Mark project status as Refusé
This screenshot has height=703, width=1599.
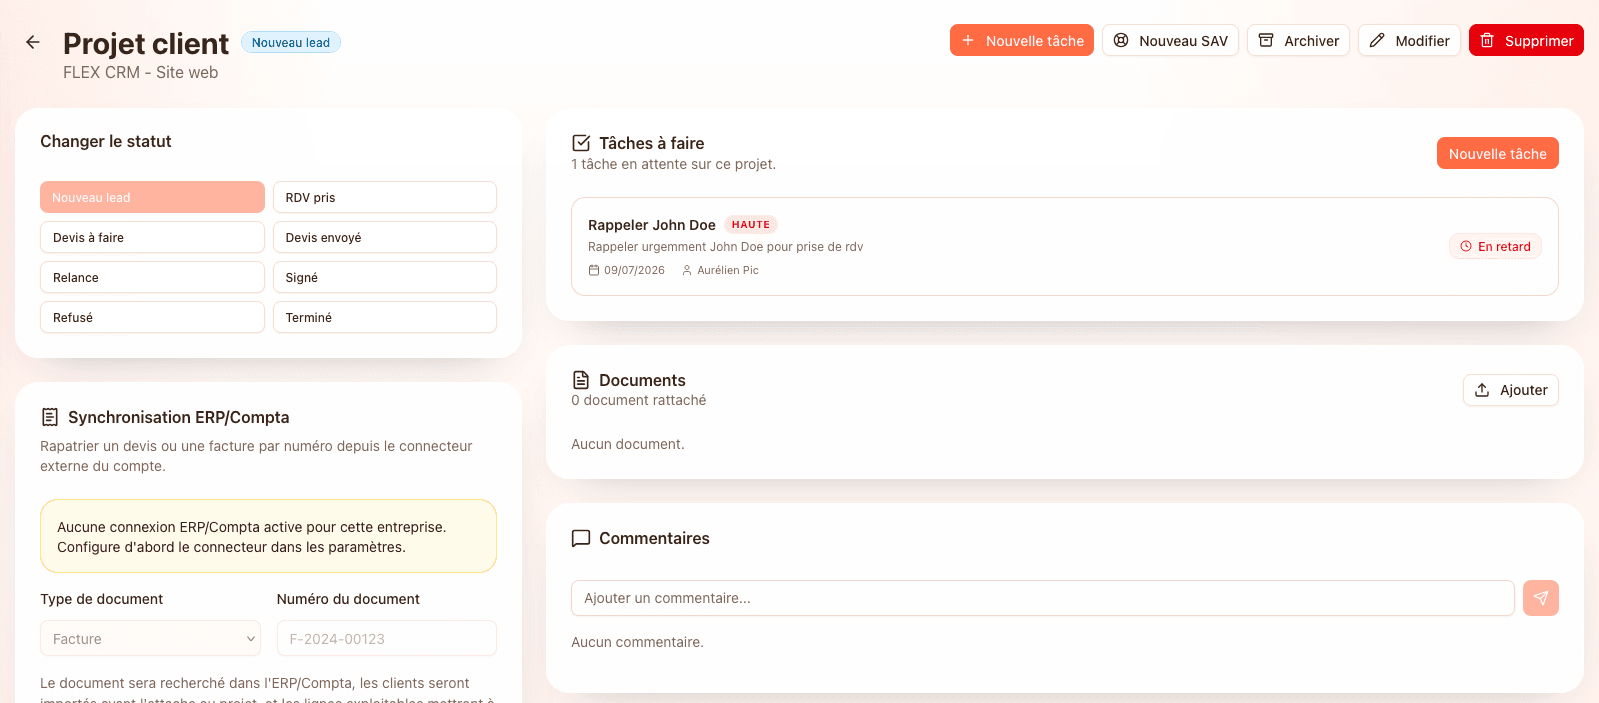(152, 317)
